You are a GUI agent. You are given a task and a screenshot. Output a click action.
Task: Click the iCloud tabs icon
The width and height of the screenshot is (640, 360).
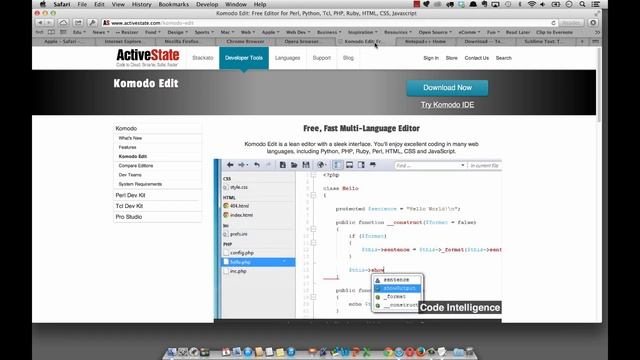coord(63,23)
